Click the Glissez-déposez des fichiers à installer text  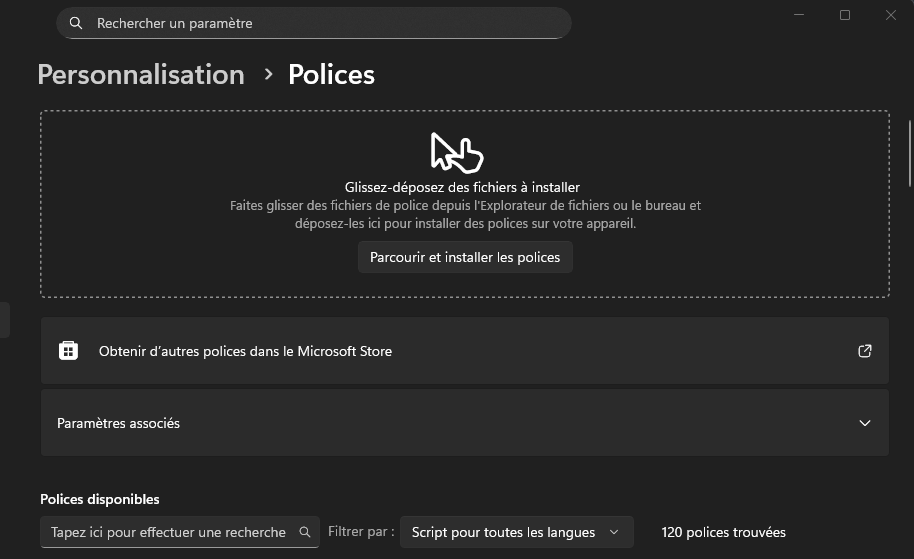coord(462,187)
